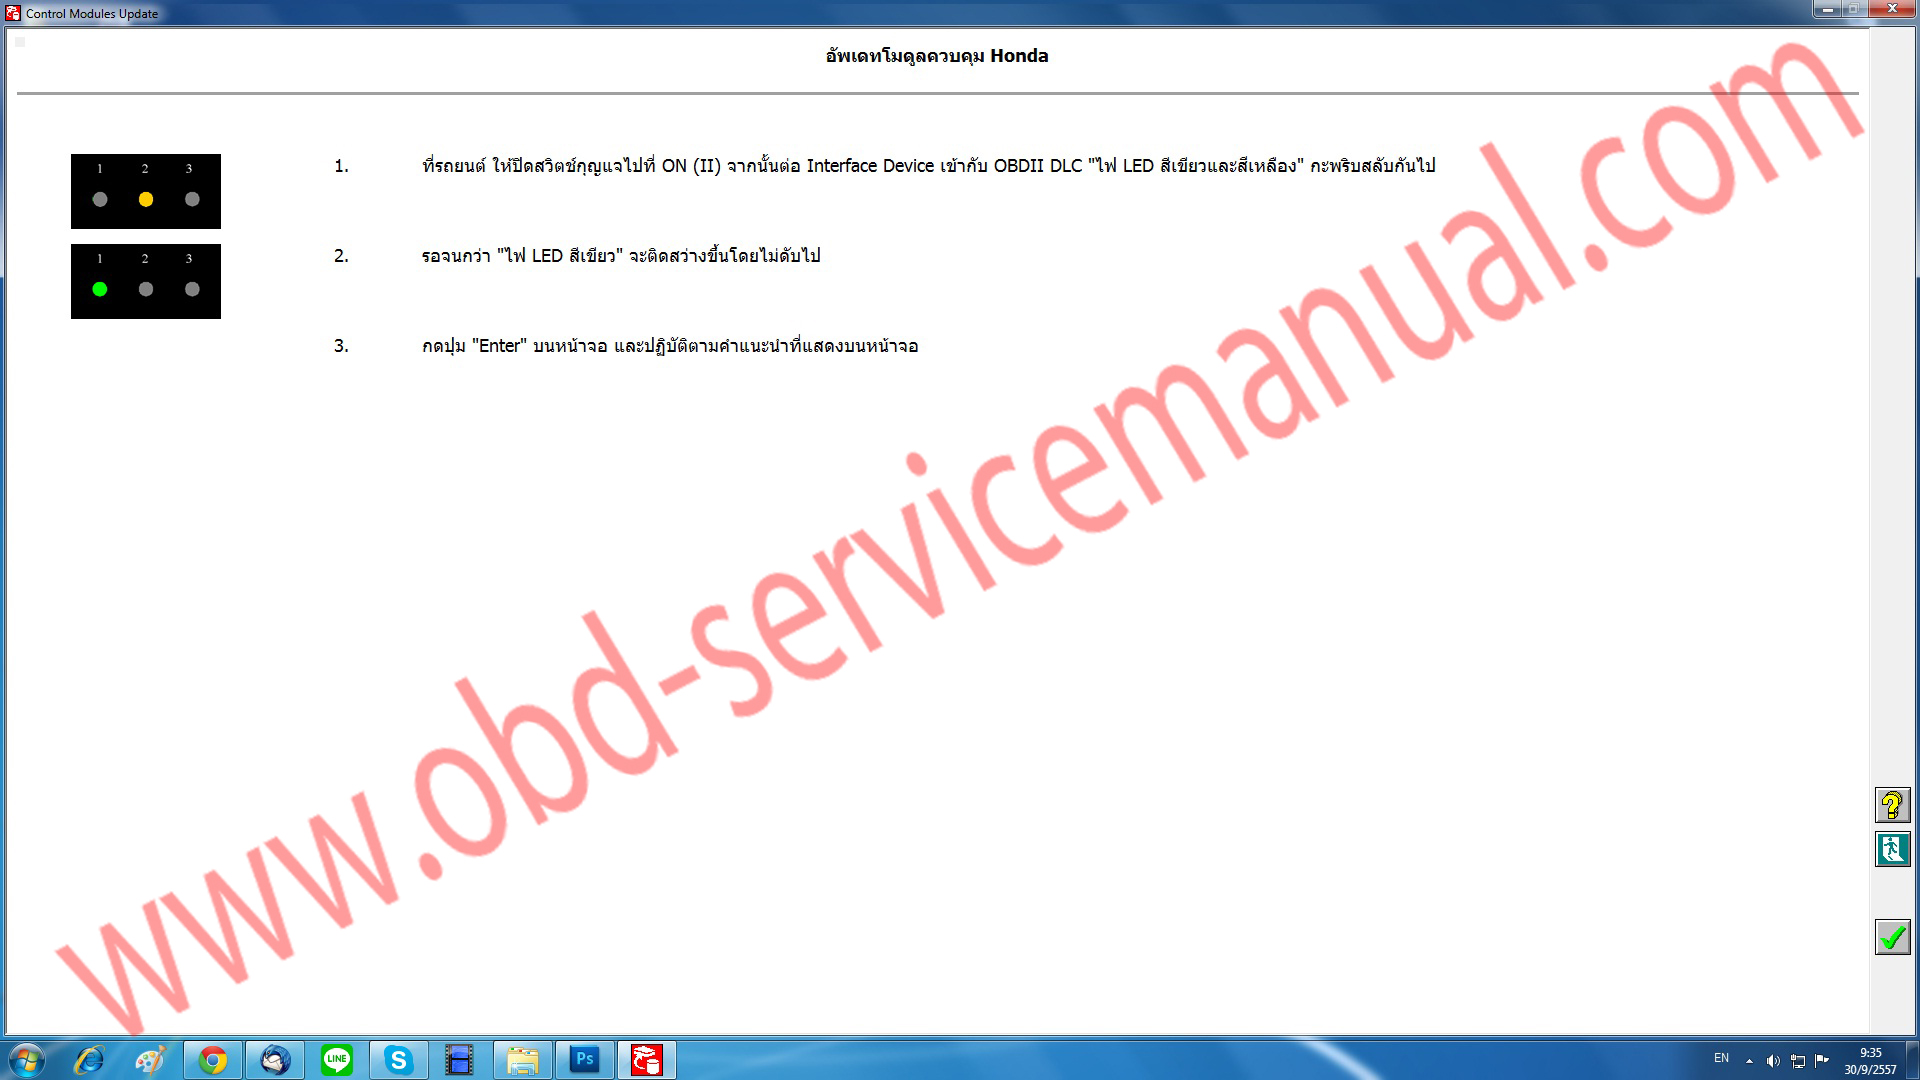Click the exit running-man icon
Screen dimensions: 1920x1080
[1892, 849]
